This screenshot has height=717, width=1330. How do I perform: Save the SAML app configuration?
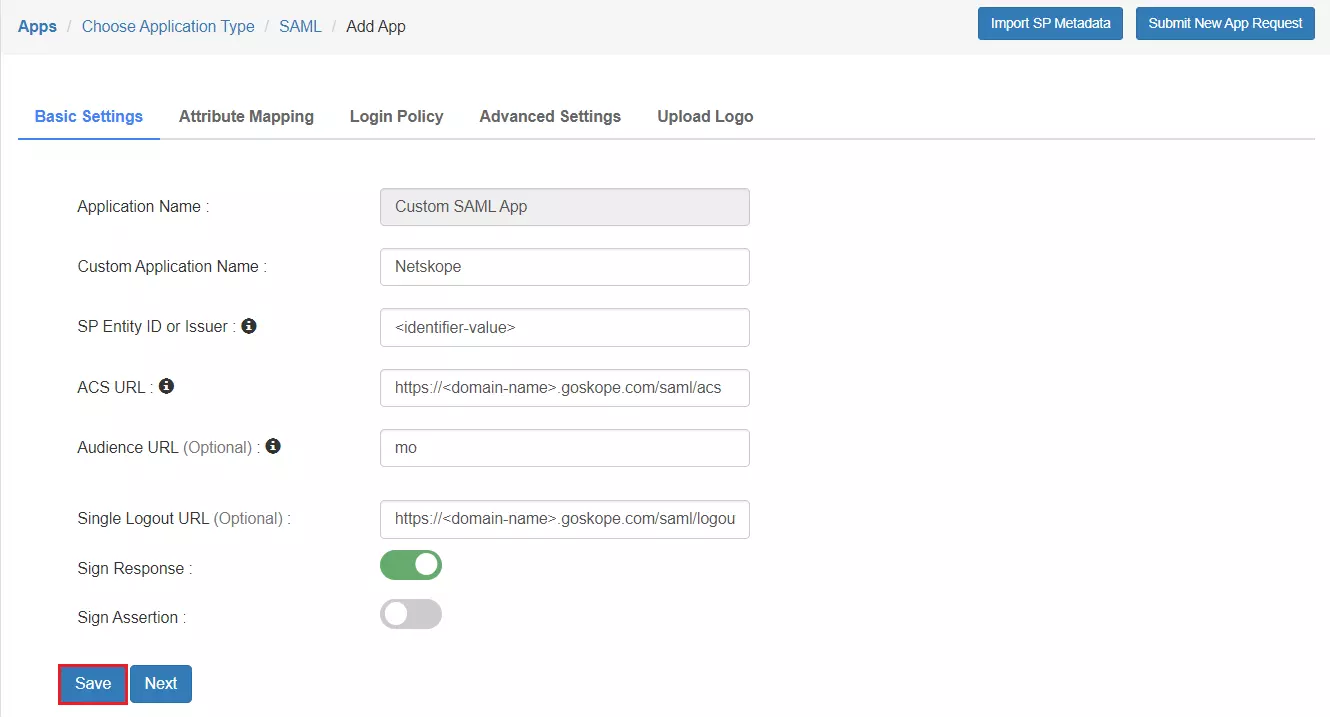[92, 683]
